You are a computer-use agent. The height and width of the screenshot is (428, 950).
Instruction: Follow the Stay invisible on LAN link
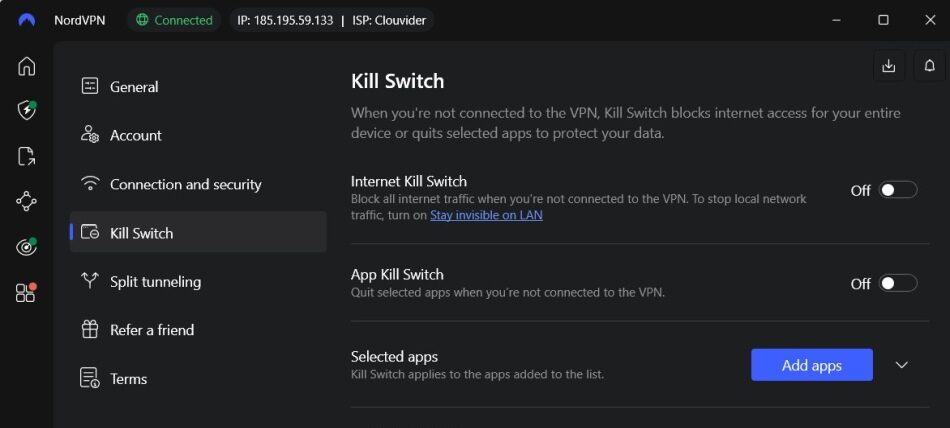(486, 215)
